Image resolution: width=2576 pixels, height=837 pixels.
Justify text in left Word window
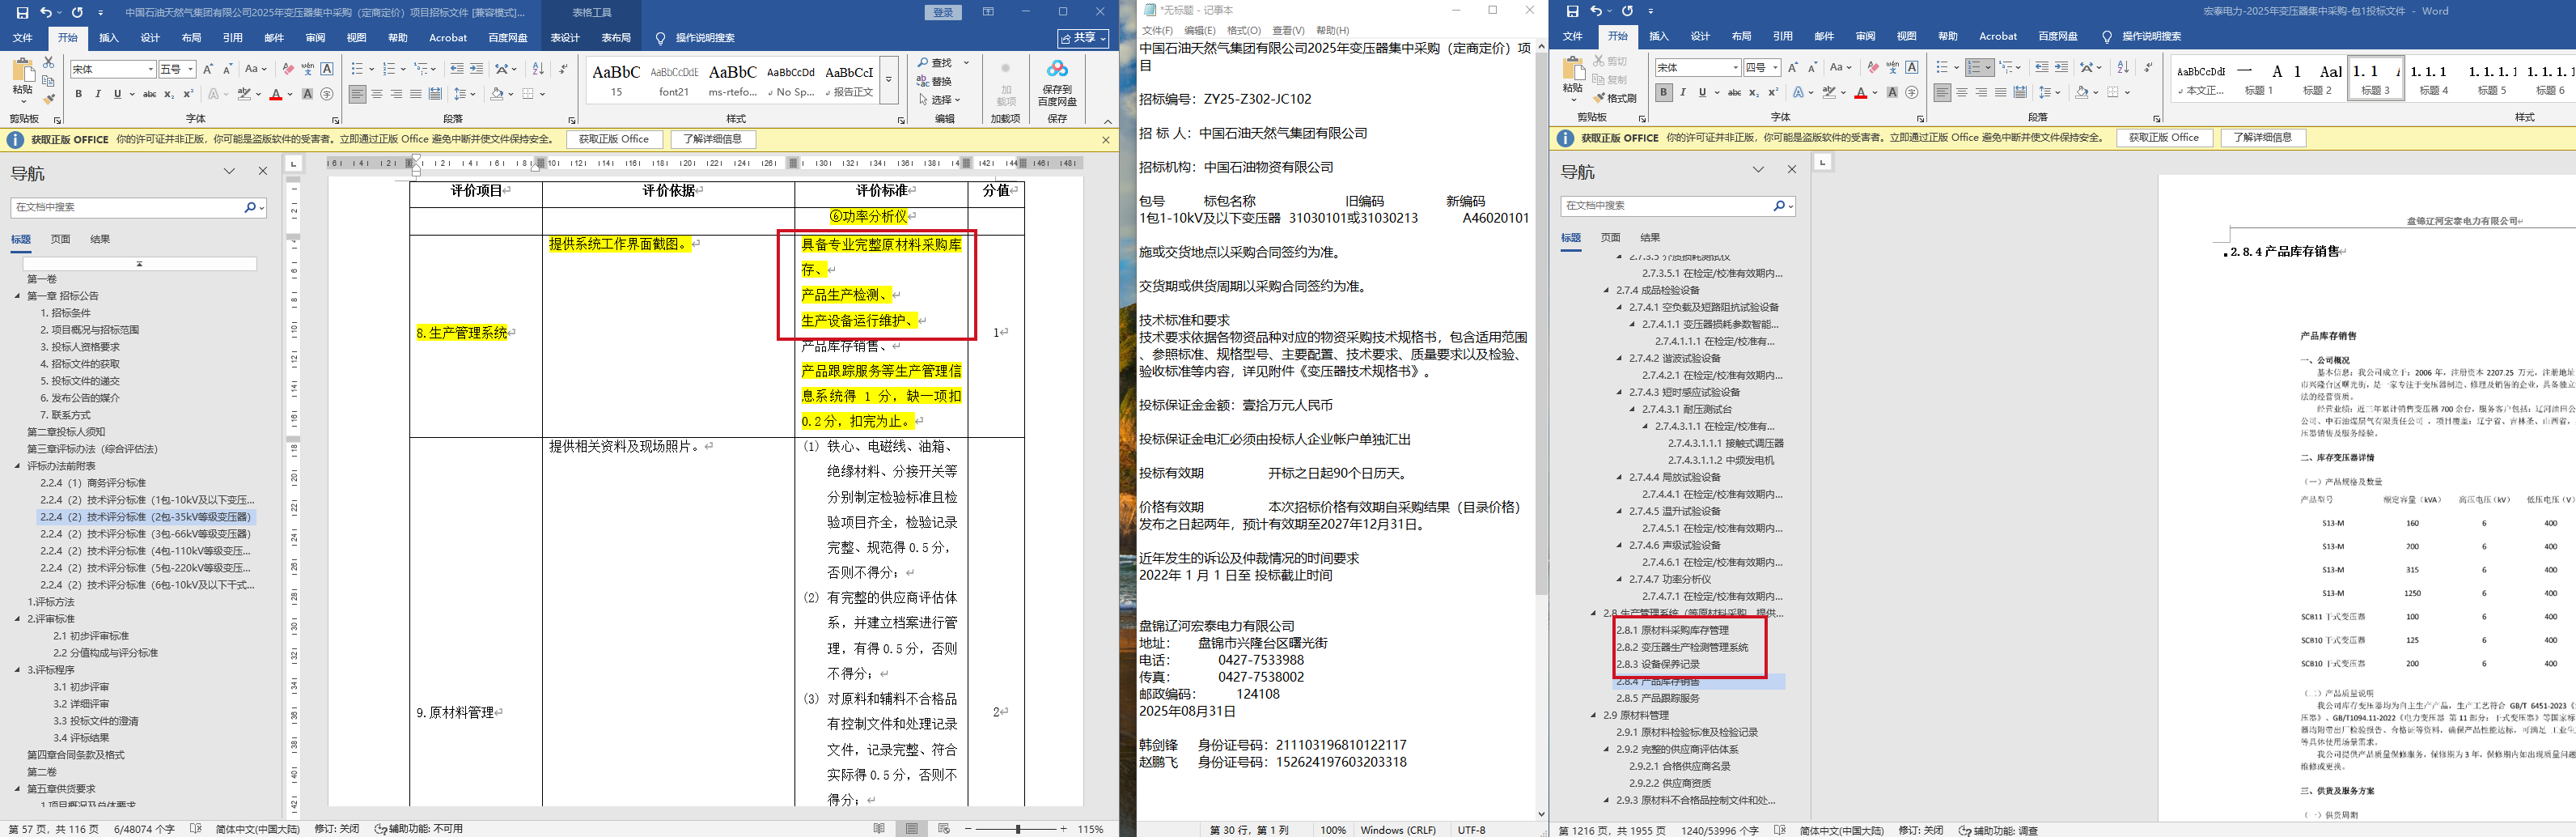416,94
